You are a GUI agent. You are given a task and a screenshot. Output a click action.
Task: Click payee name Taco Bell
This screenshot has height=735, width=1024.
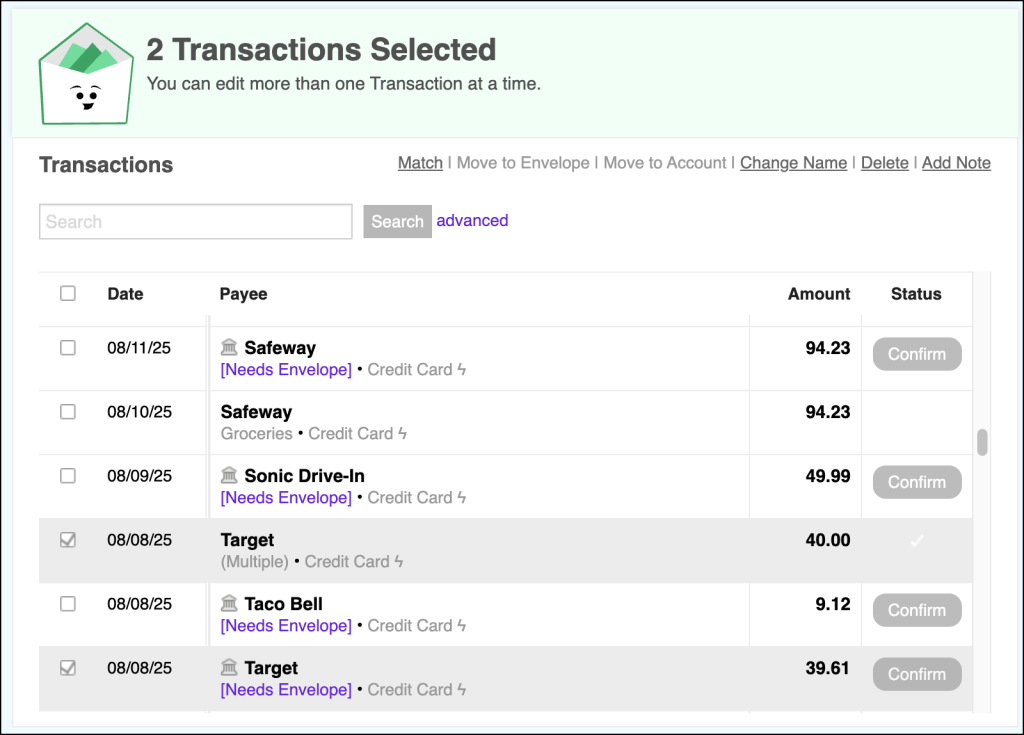click(283, 604)
